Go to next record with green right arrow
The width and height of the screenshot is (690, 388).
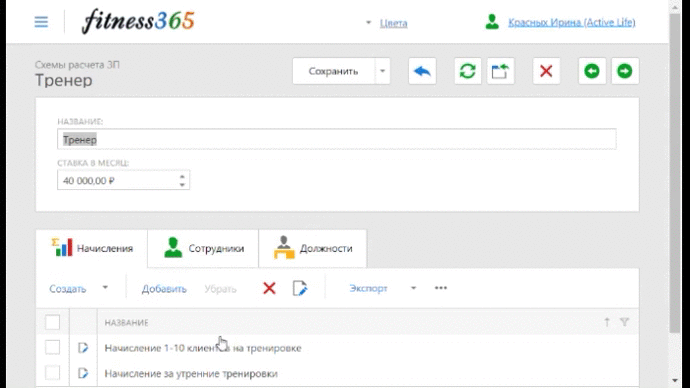pos(625,71)
